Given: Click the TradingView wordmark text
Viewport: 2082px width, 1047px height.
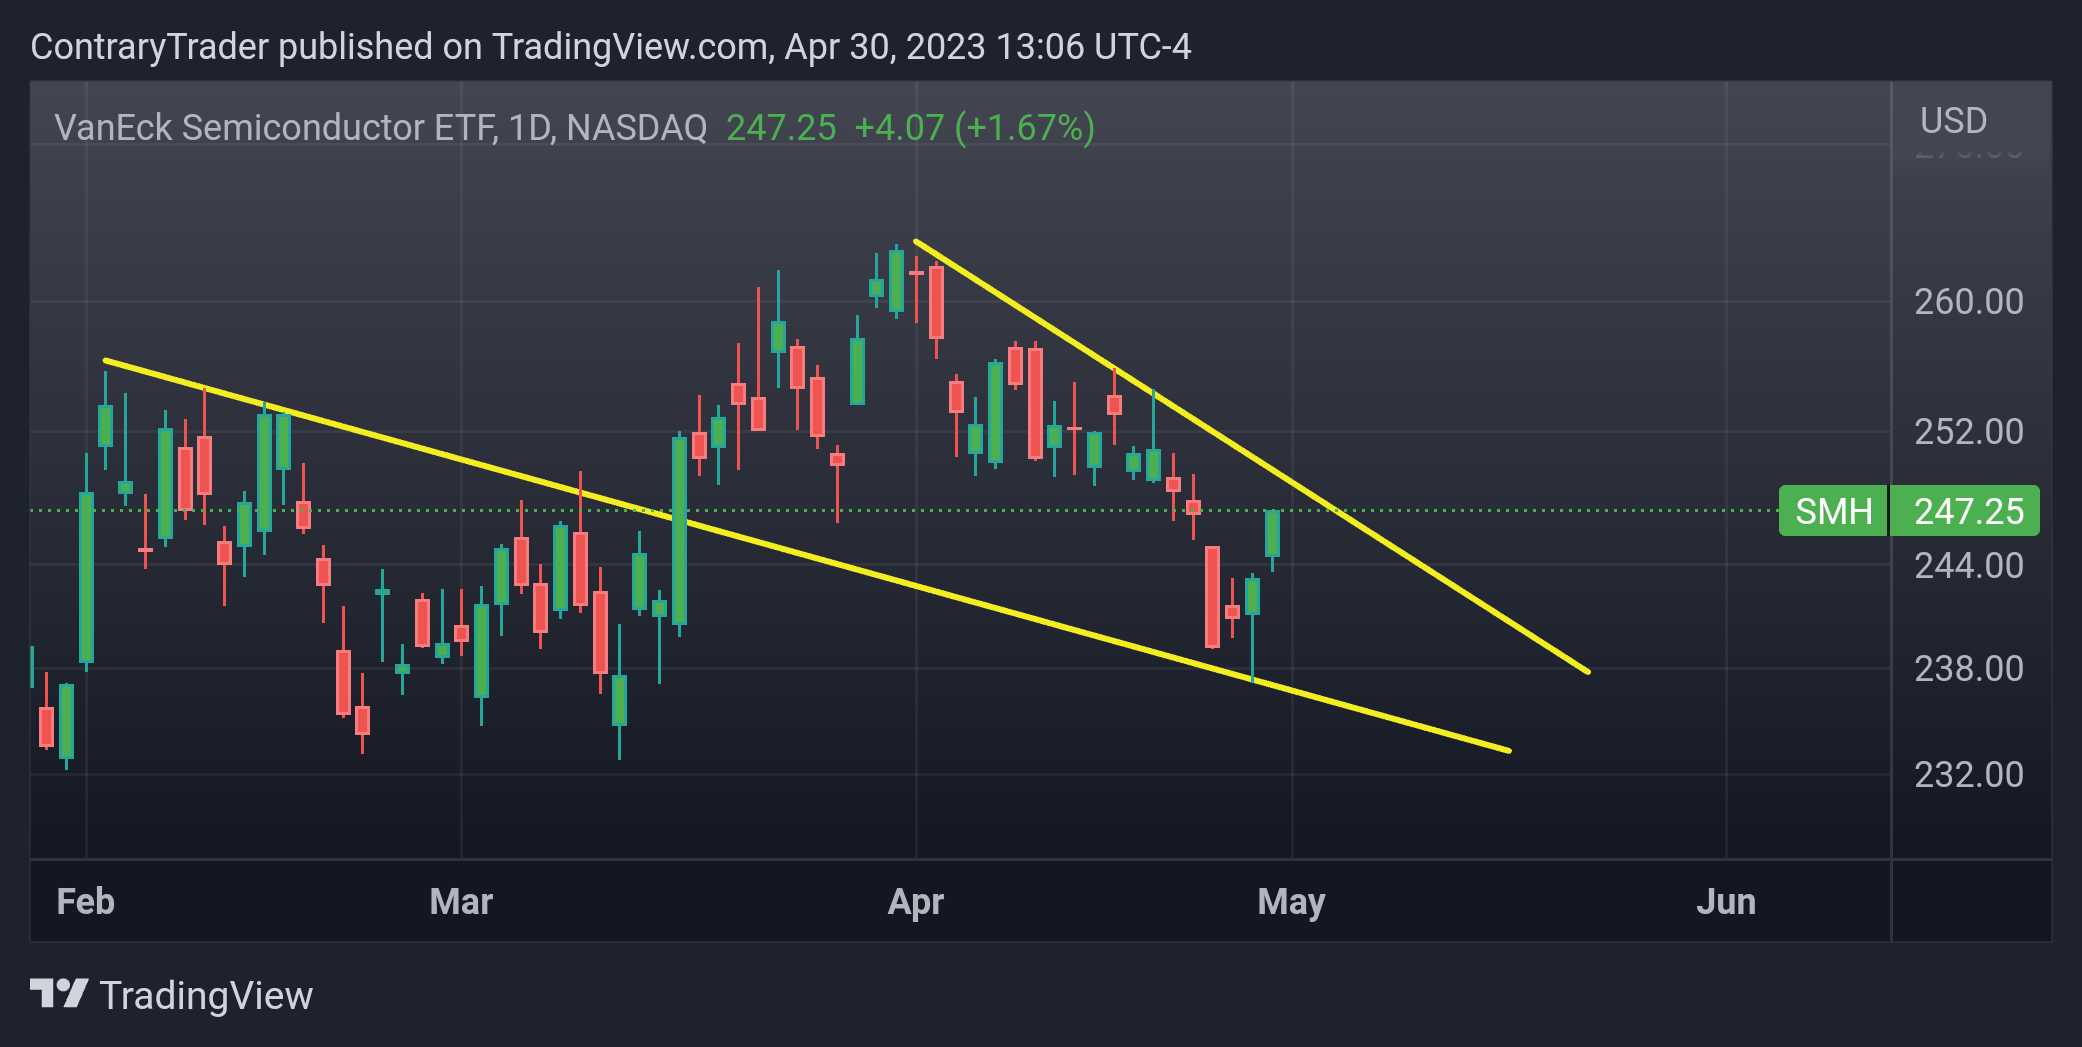Looking at the screenshot, I should pyautogui.click(x=206, y=996).
